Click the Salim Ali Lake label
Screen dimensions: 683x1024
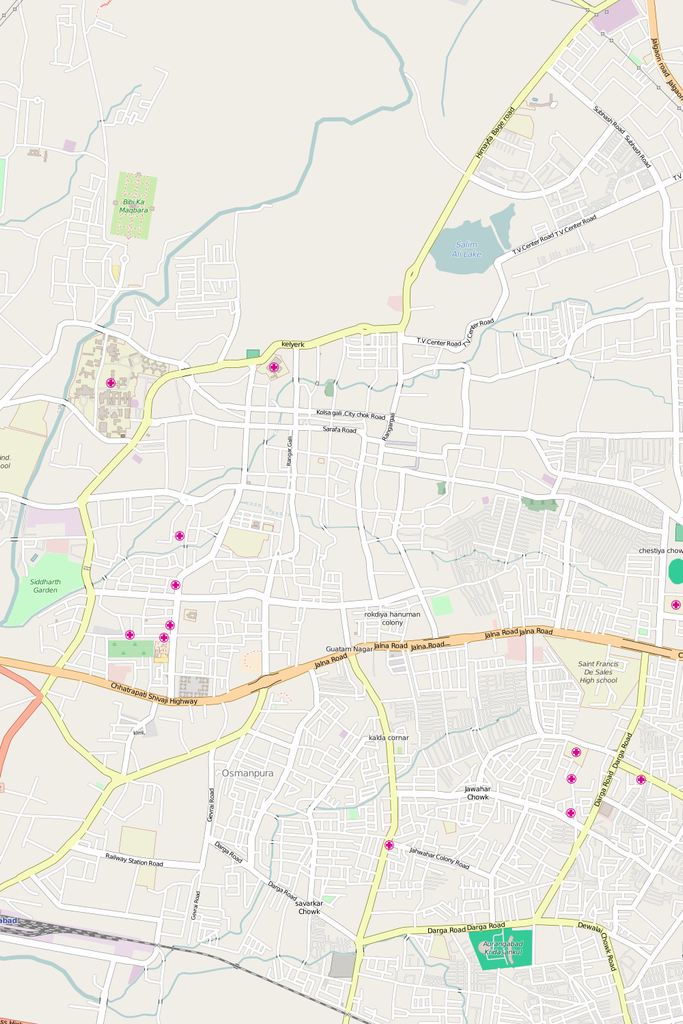point(466,249)
